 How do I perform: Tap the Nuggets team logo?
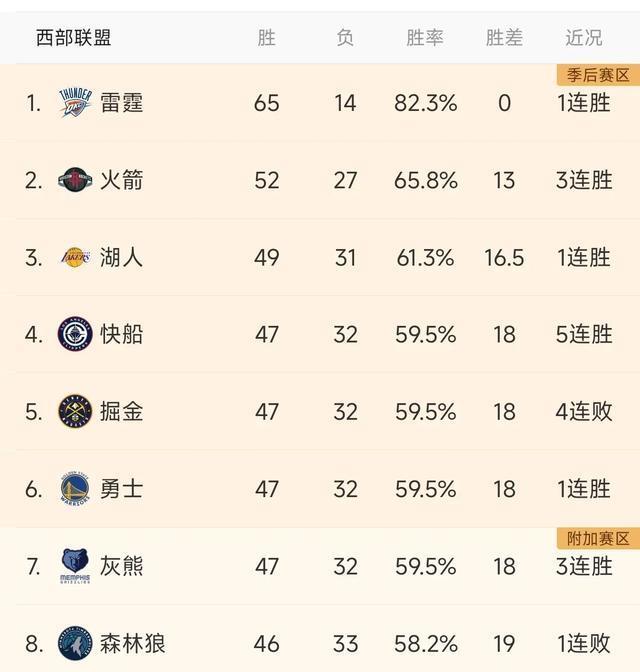(75, 411)
